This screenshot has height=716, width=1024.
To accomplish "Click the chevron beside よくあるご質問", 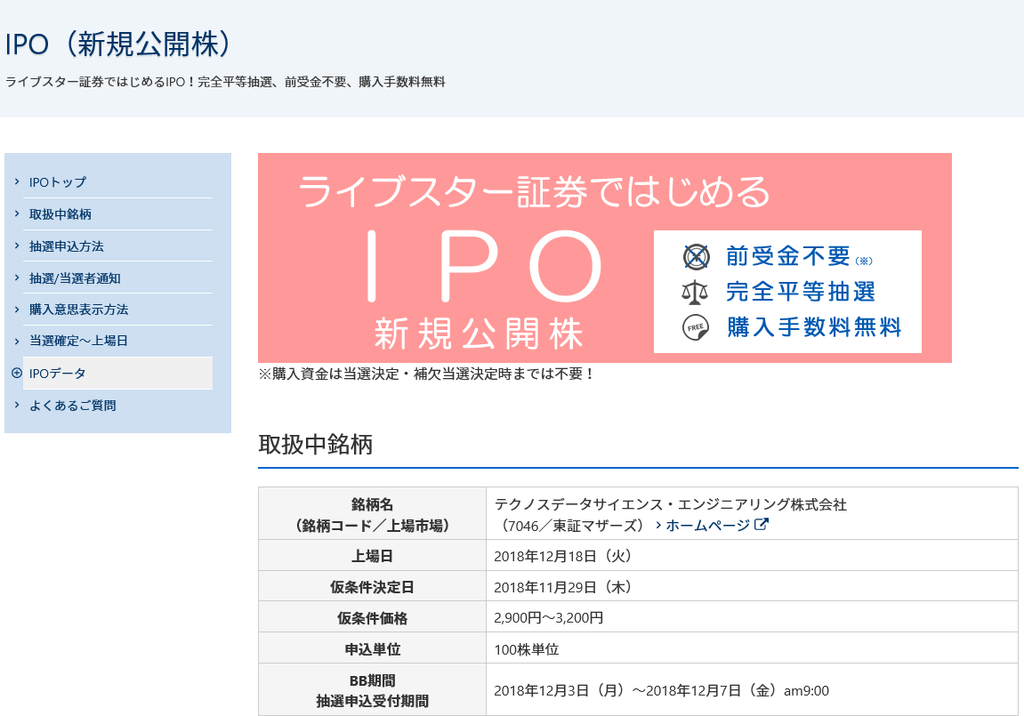I will [x=17, y=405].
